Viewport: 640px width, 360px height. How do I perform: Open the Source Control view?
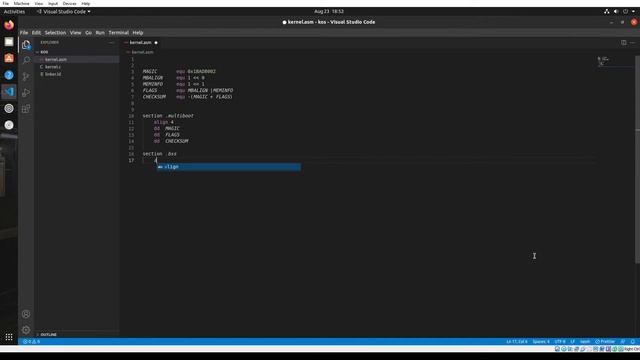coord(26,76)
